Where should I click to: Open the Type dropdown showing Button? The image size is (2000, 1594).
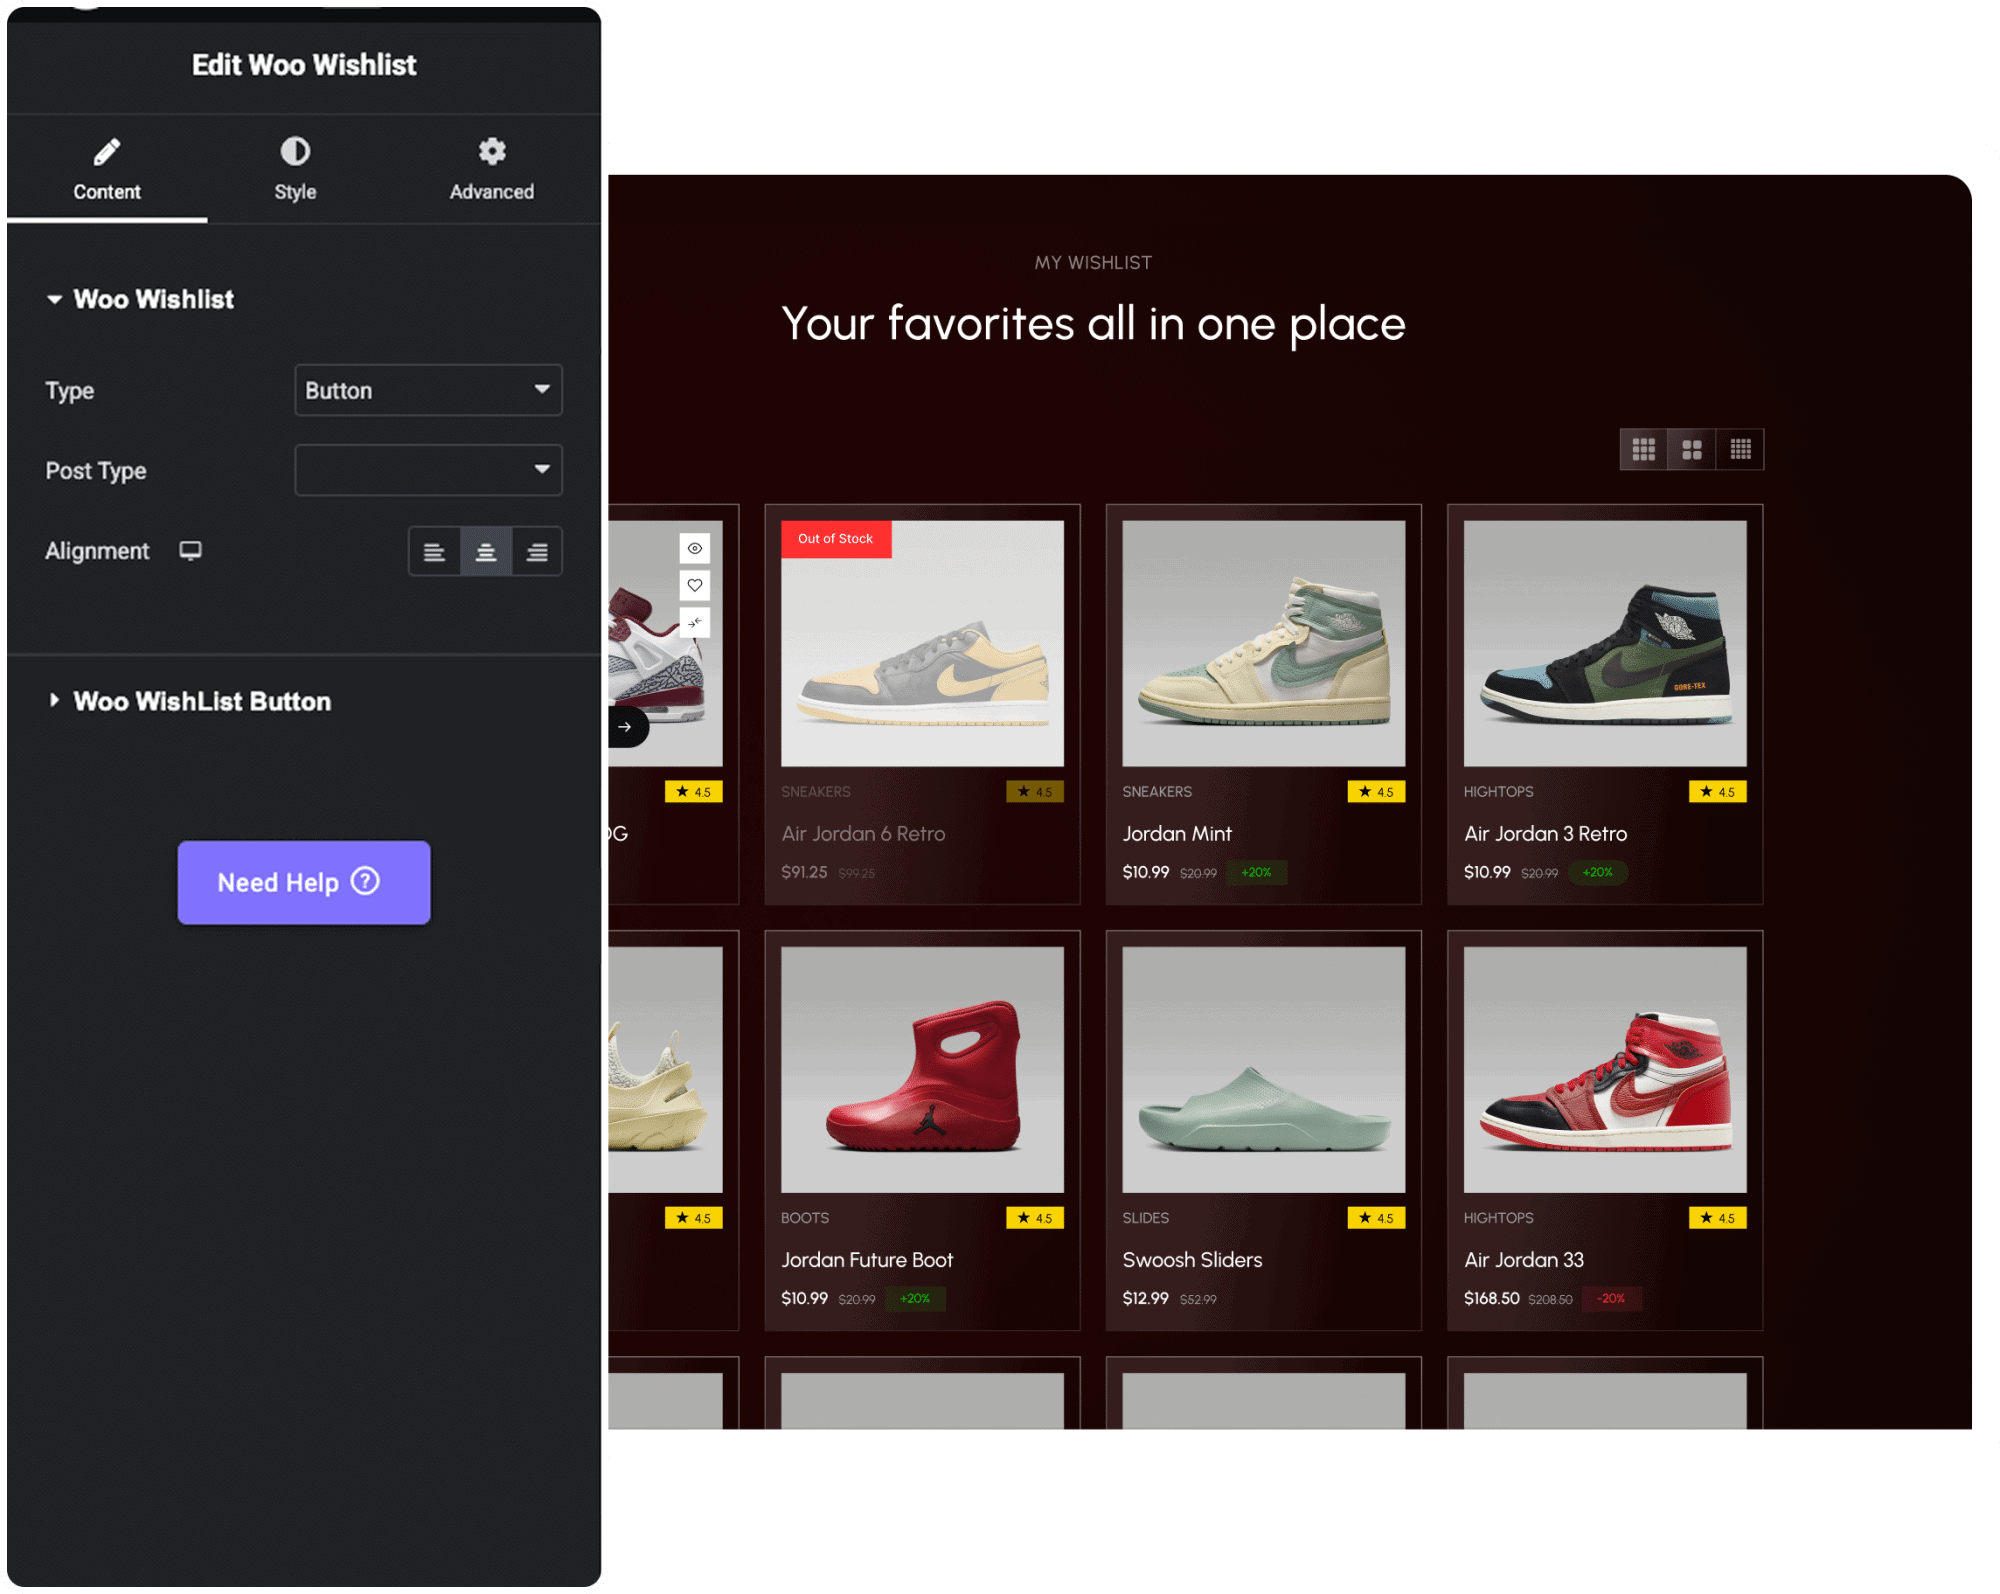[428, 390]
